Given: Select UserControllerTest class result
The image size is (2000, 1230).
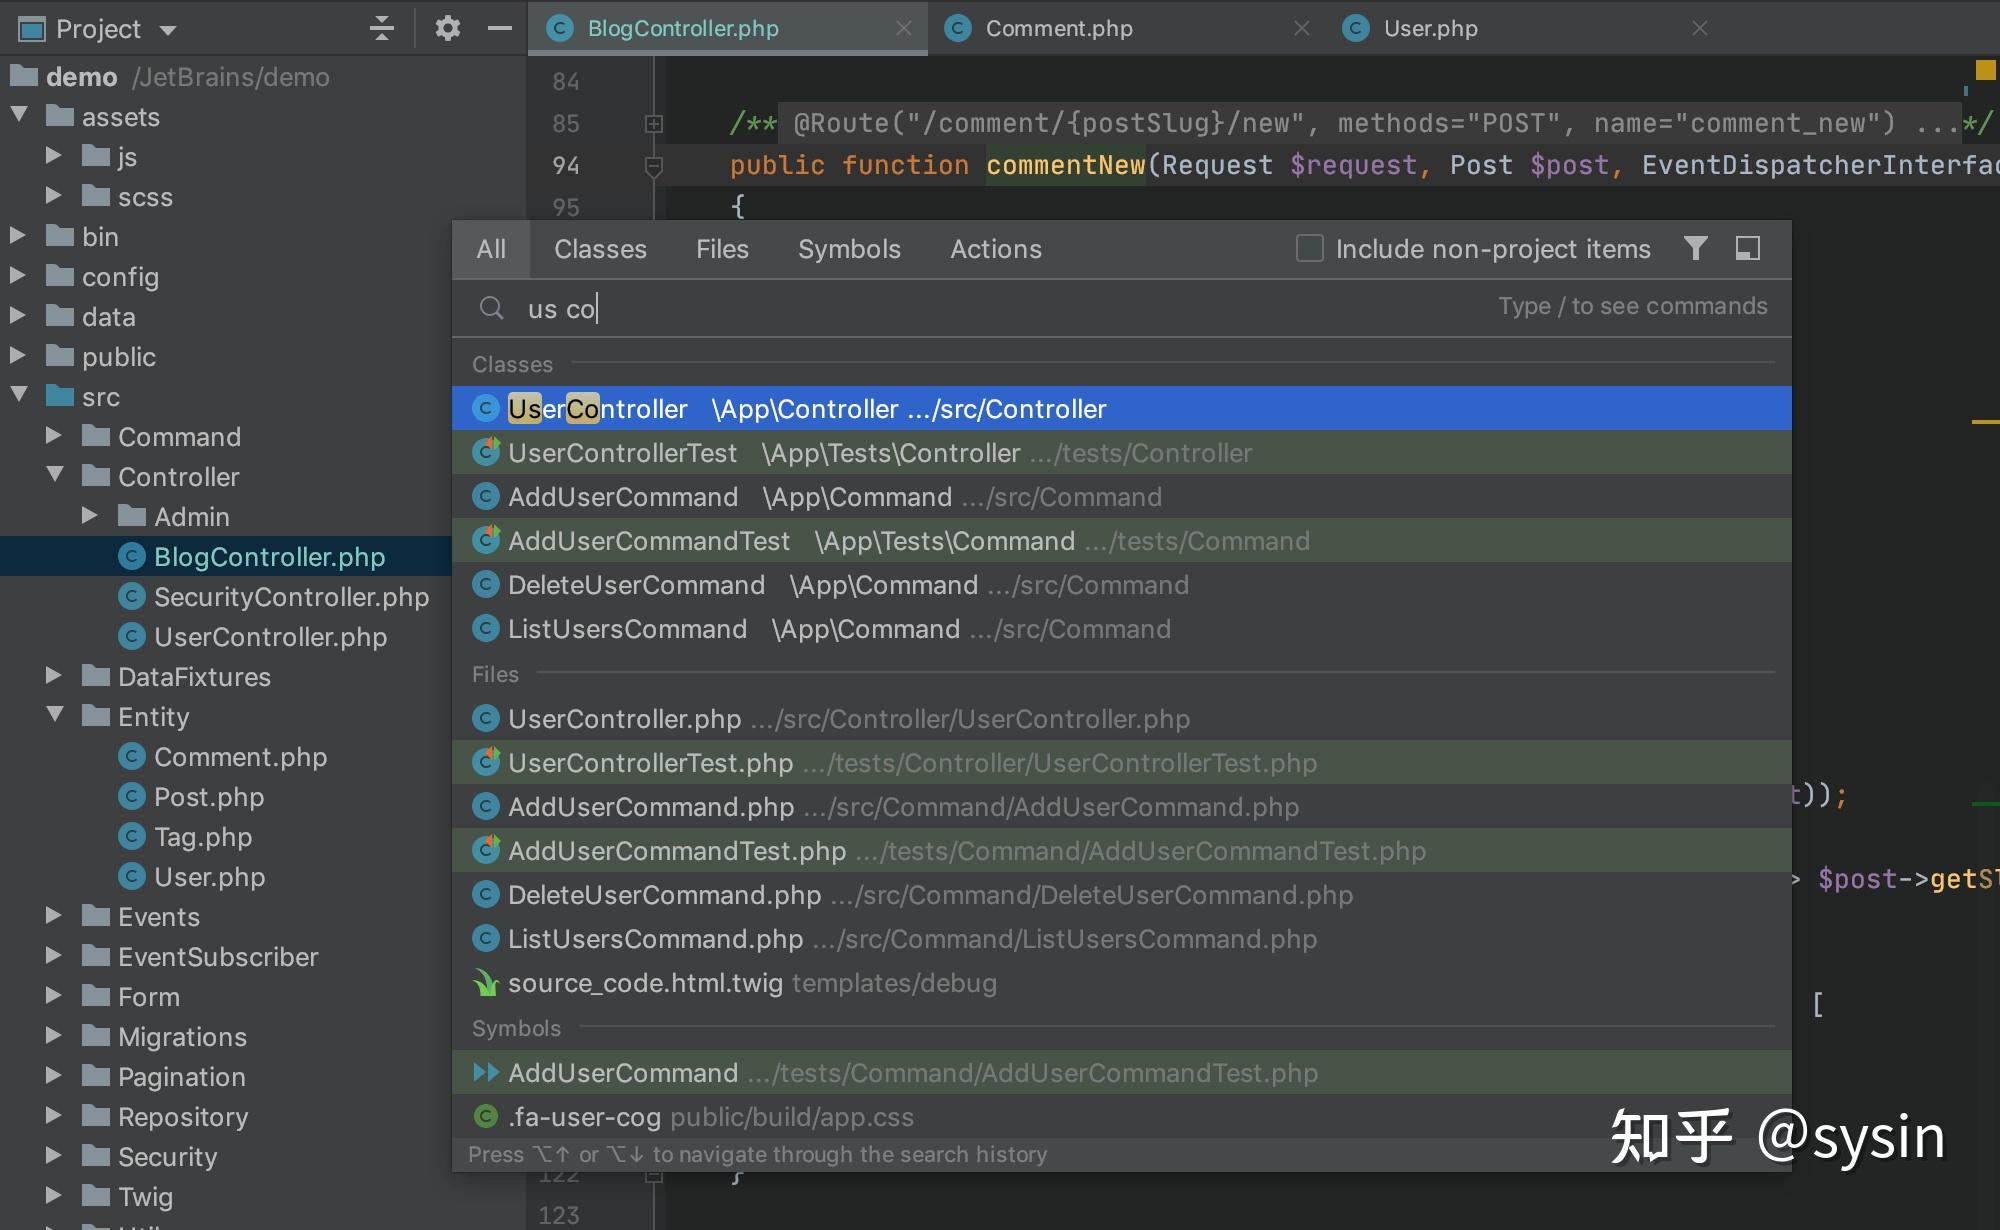Looking at the screenshot, I should (1121, 453).
